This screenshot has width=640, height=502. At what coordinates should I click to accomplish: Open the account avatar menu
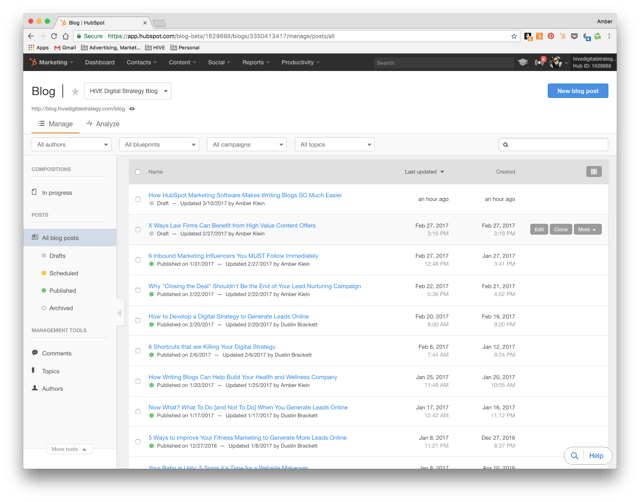(556, 62)
